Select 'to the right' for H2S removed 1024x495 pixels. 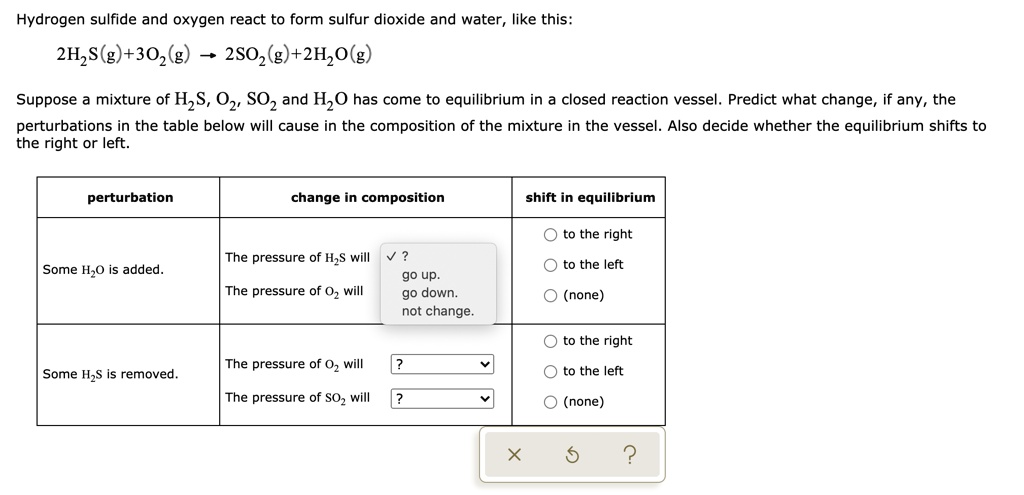(x=551, y=341)
